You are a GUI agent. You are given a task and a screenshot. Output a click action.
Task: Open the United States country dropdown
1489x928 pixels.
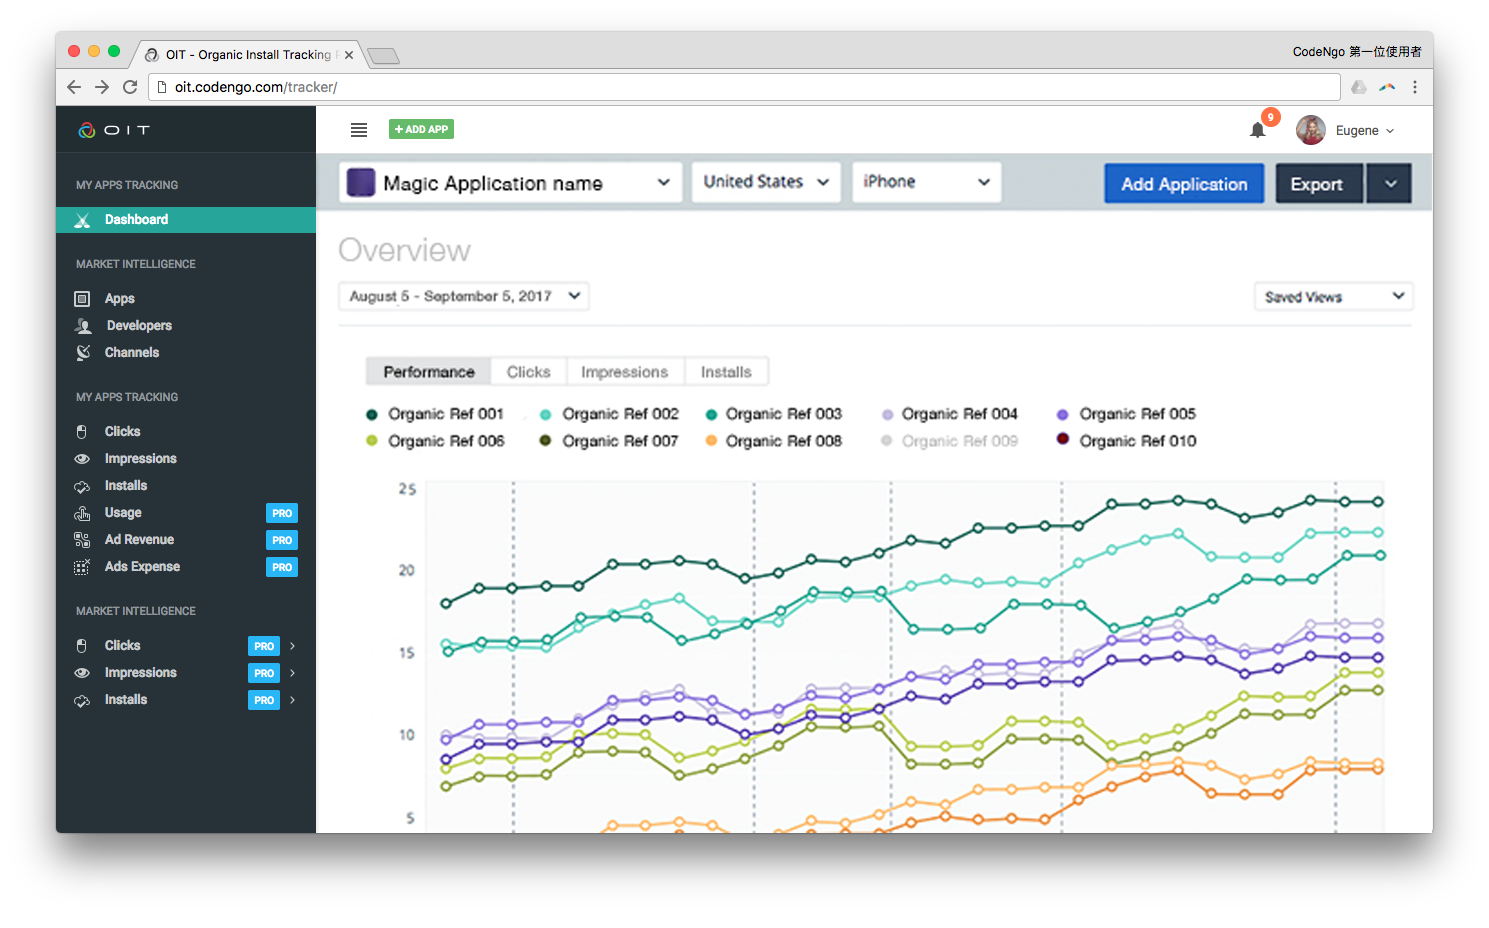pos(766,182)
